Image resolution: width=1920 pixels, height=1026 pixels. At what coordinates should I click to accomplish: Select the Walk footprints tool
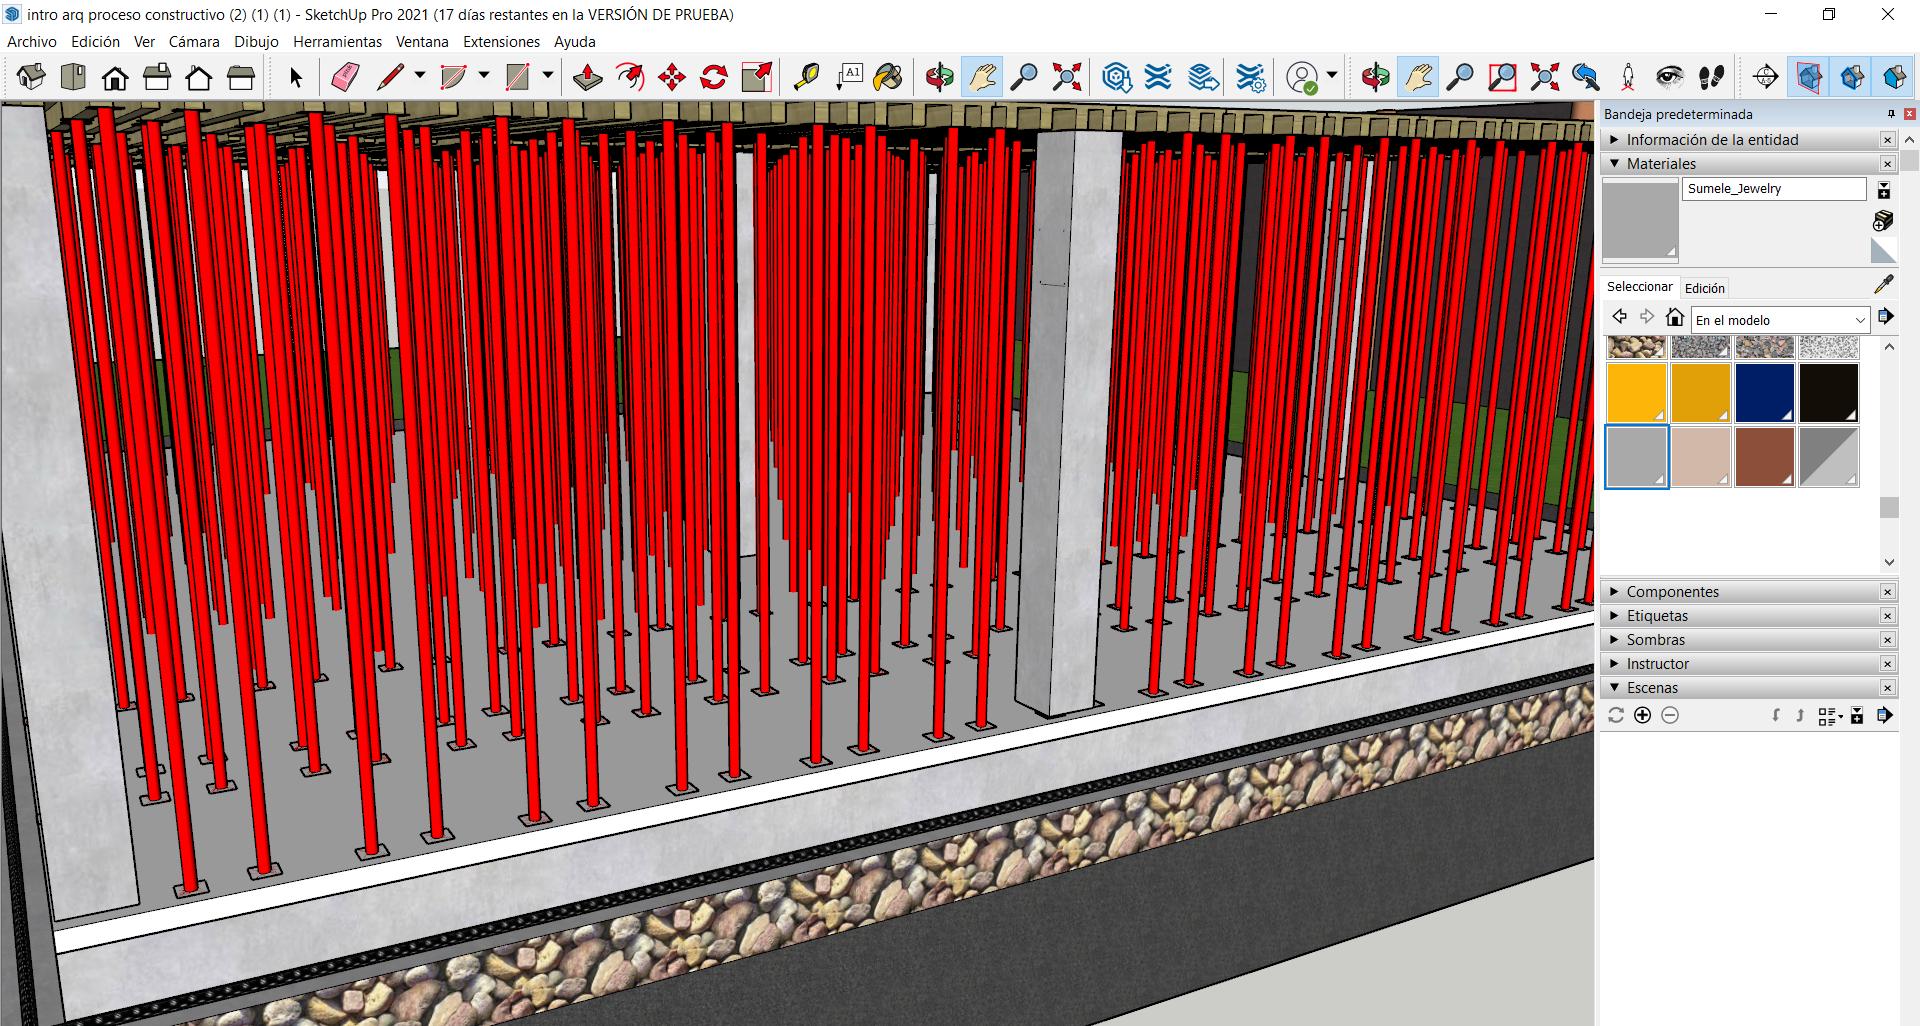click(x=1711, y=77)
